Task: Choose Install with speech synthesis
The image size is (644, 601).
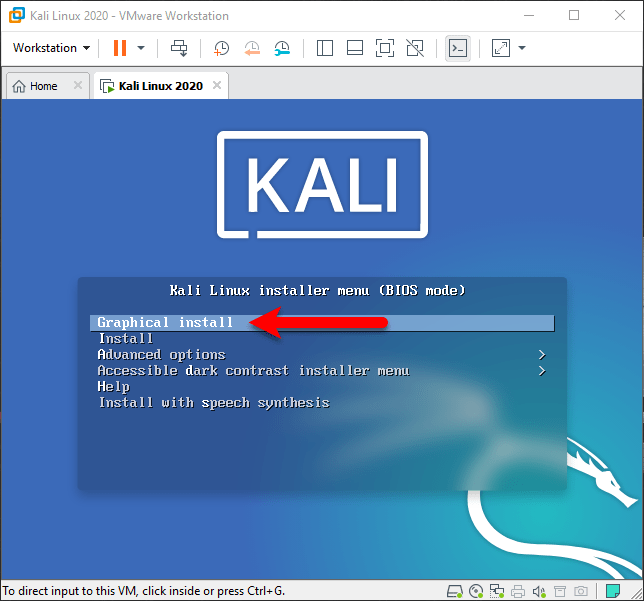Action: point(214,403)
